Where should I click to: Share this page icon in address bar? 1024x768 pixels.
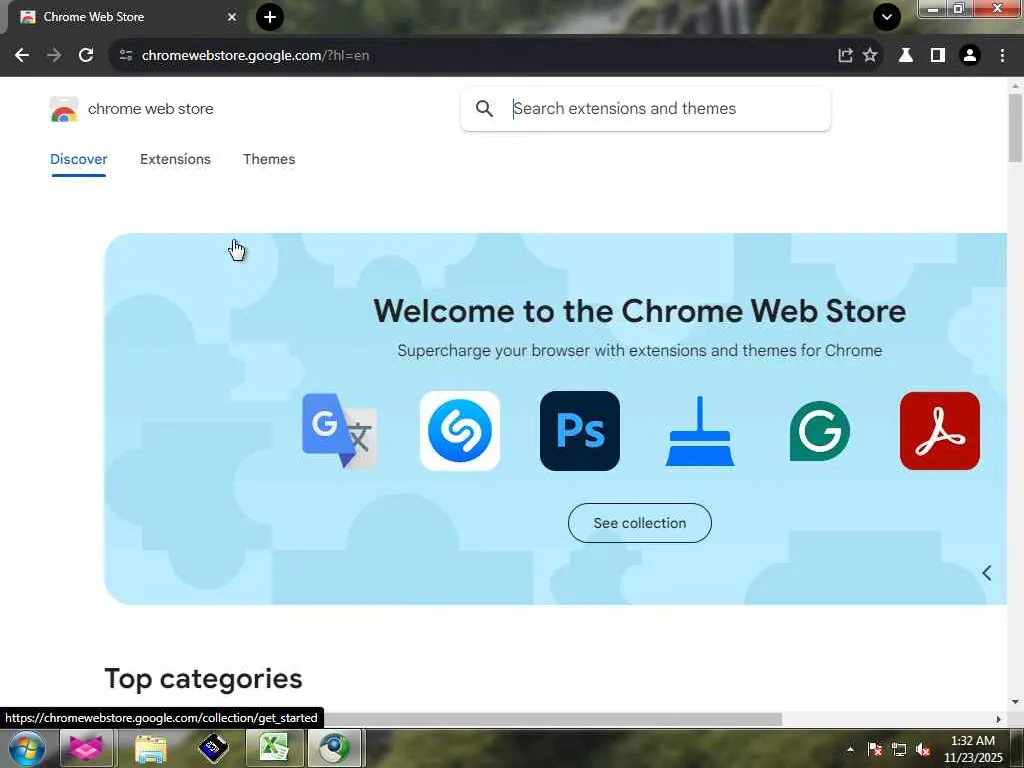[845, 56]
